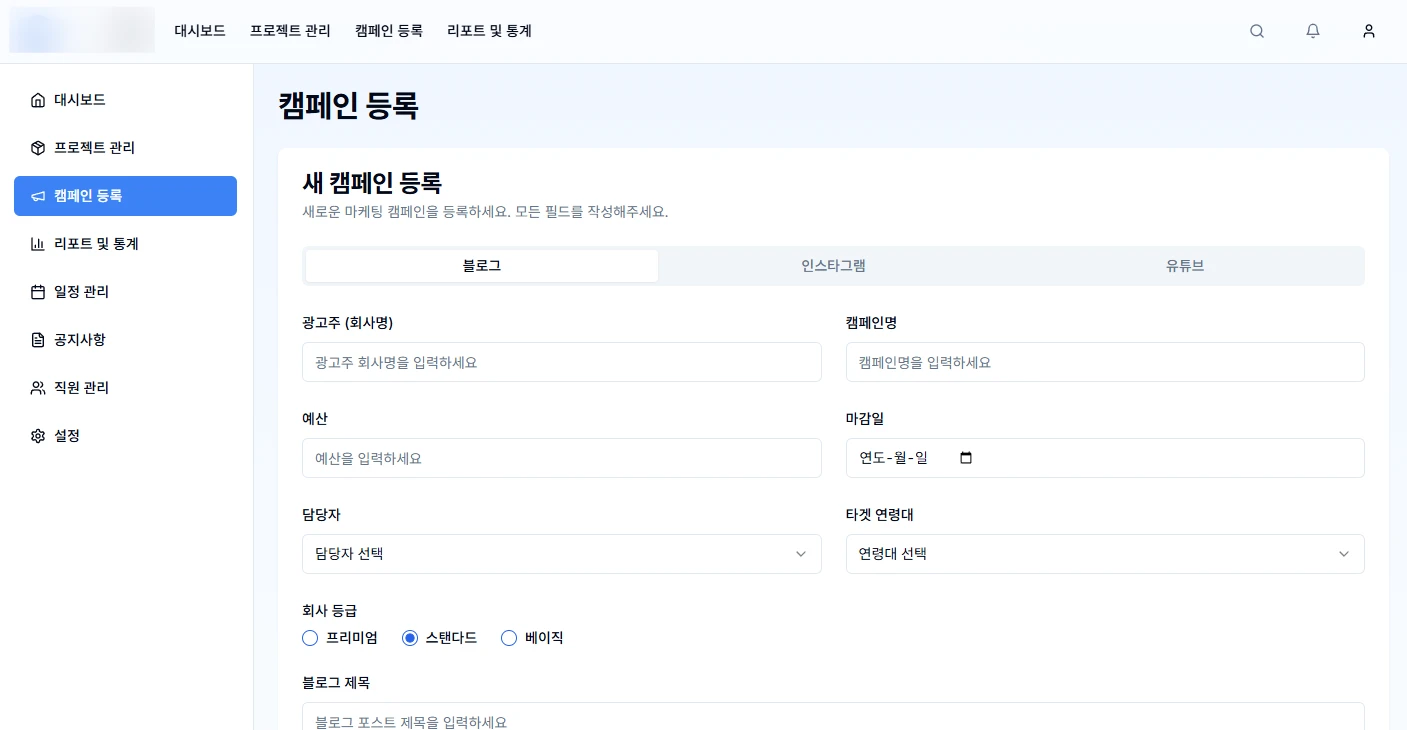Open the 연령대 선택 dropdown
The image size is (1407, 730).
click(x=1105, y=554)
